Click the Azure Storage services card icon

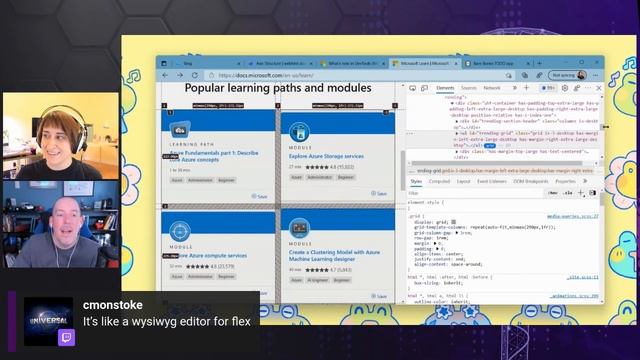[299, 132]
